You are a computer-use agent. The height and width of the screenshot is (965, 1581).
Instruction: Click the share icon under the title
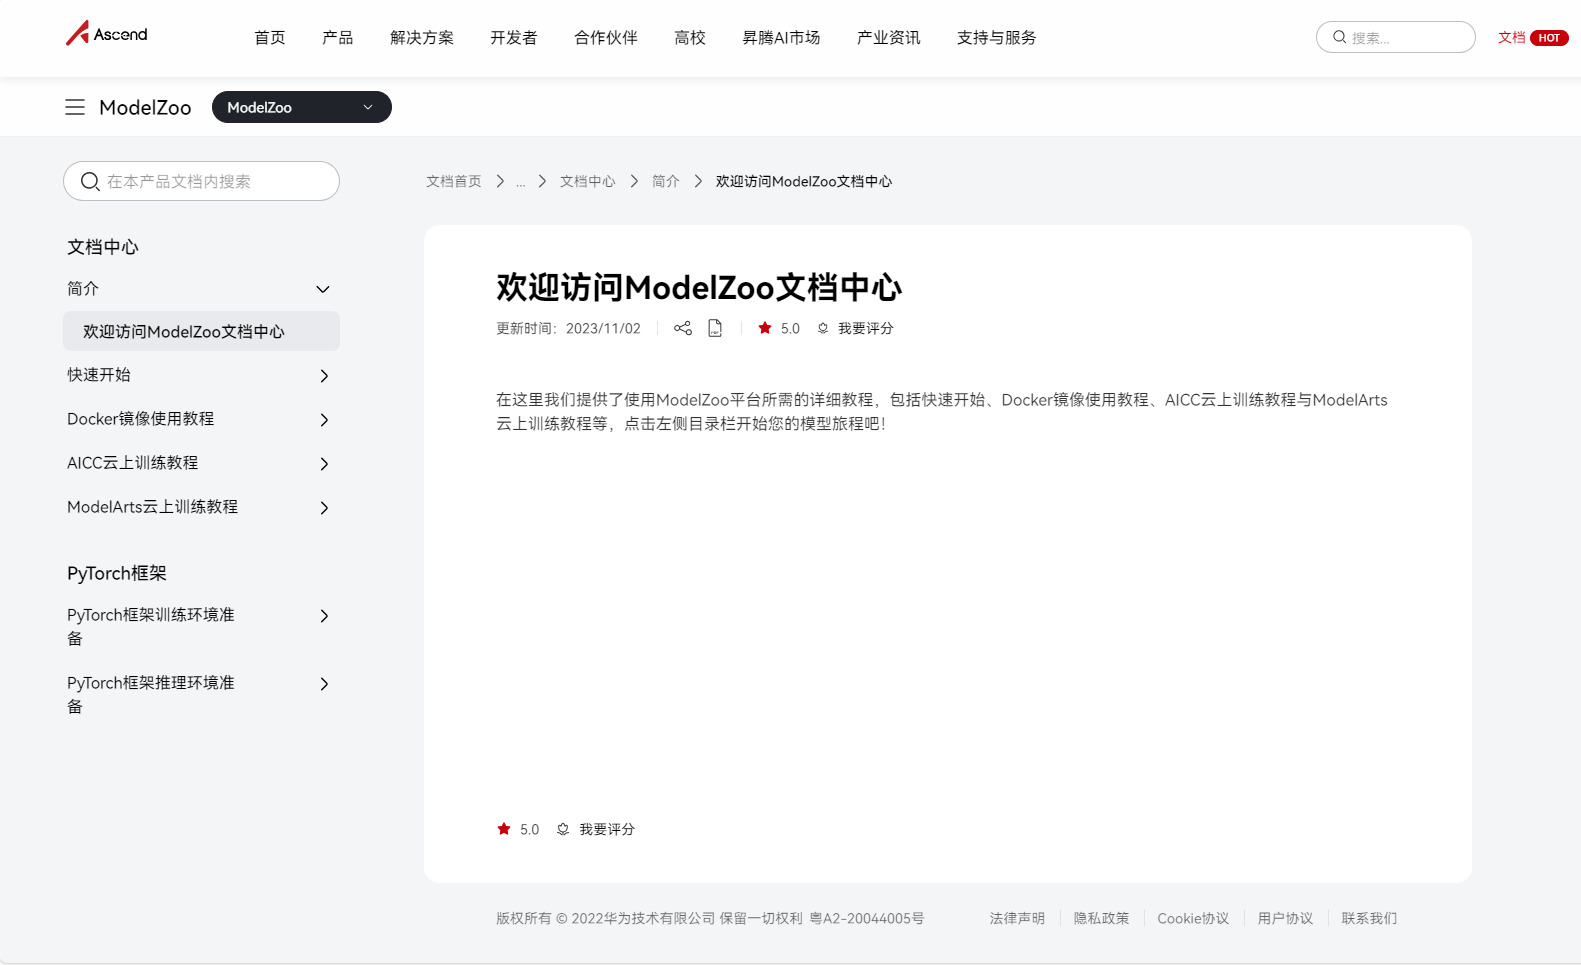click(683, 328)
